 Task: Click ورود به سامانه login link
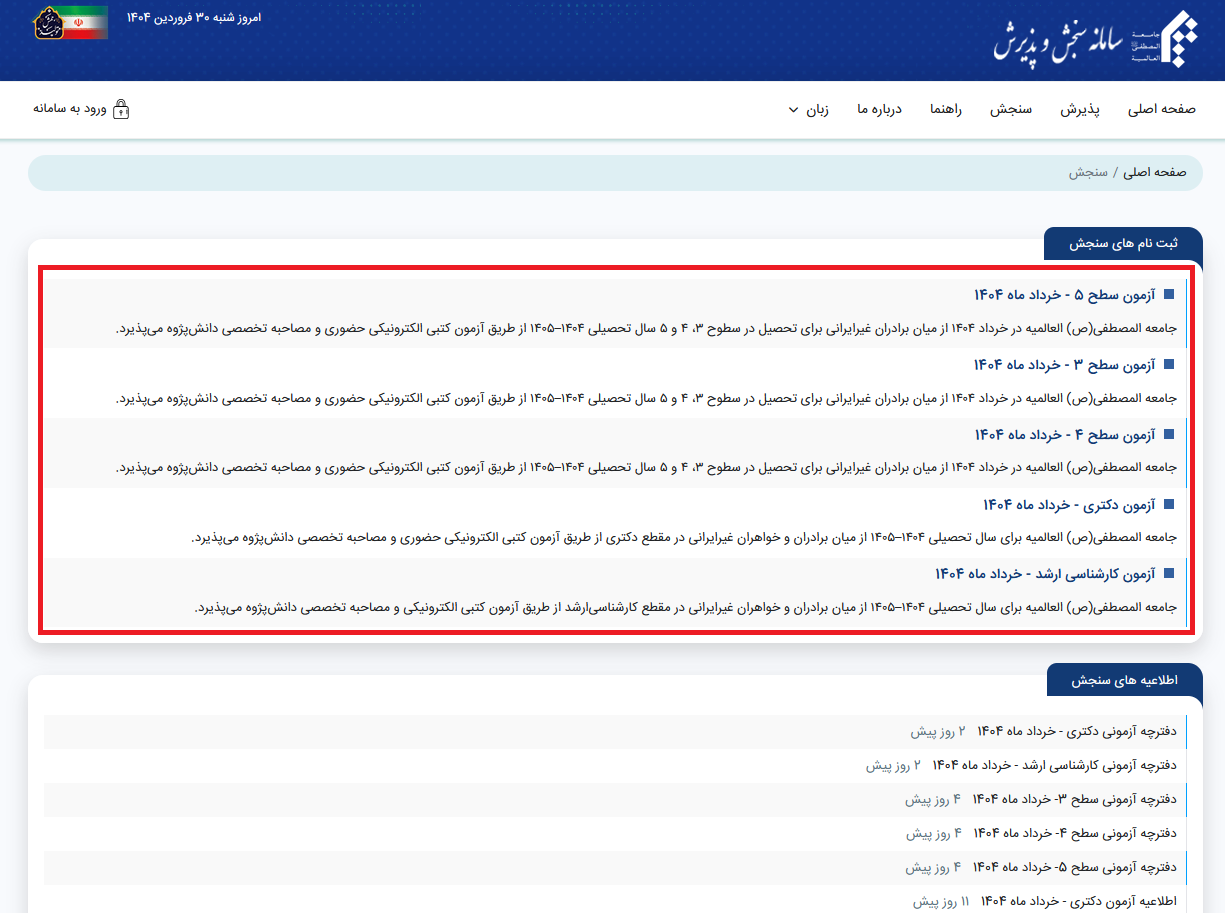[x=70, y=109]
